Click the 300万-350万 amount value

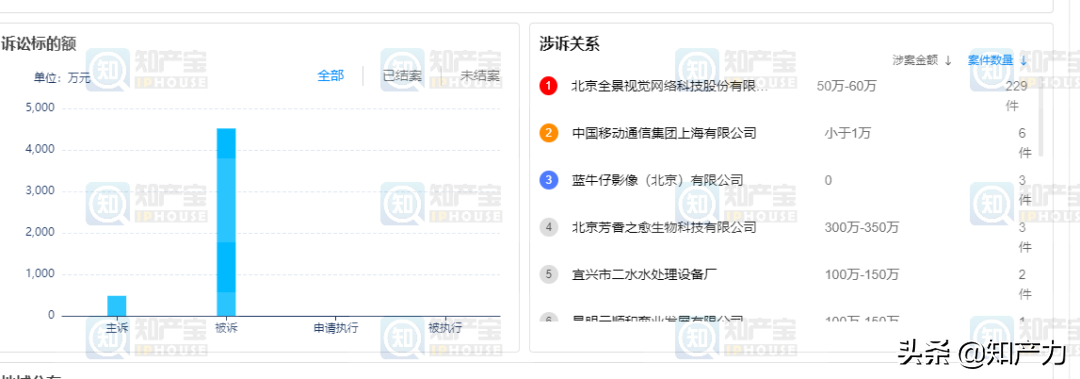coord(862,227)
